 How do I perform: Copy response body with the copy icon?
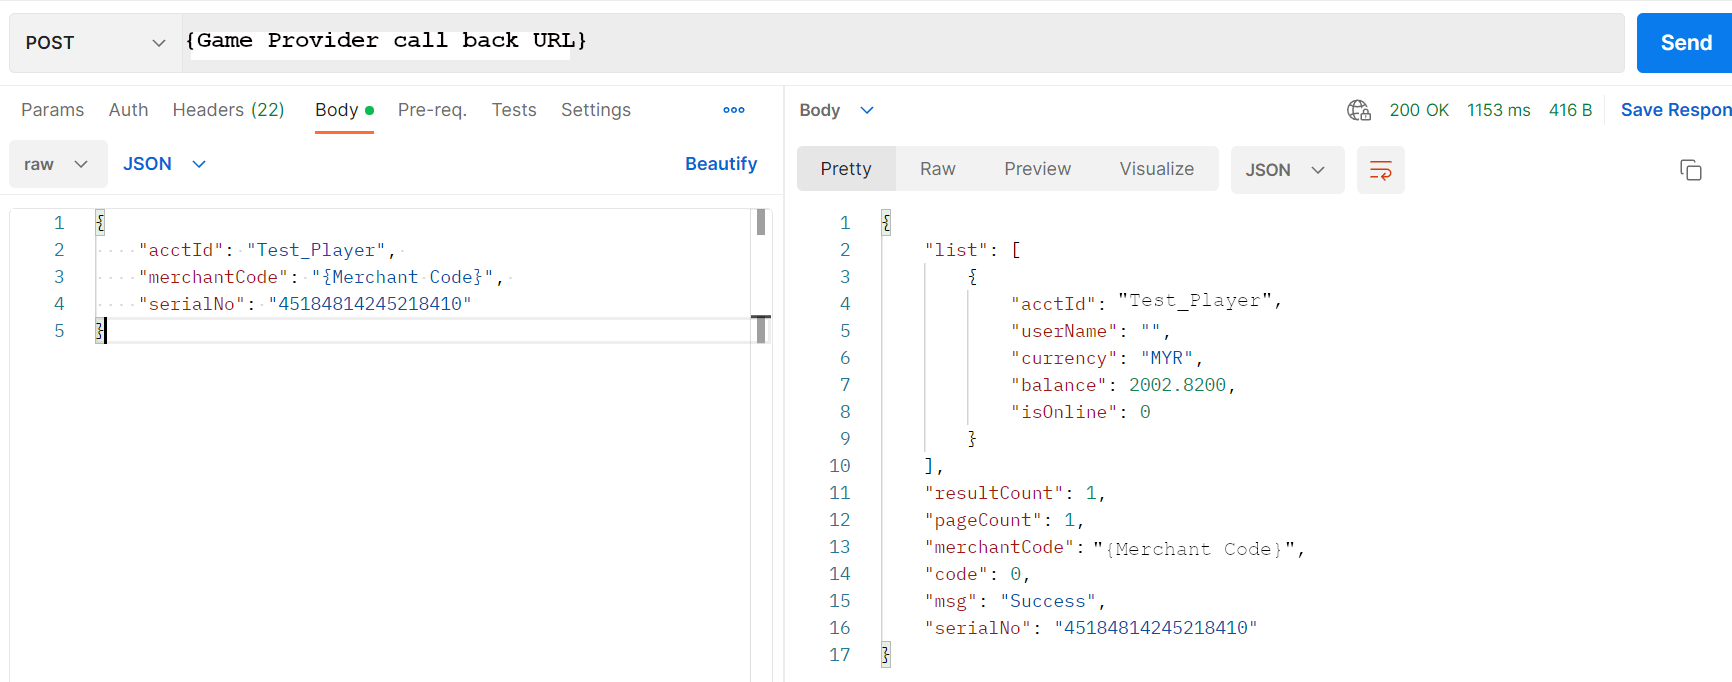click(x=1690, y=170)
